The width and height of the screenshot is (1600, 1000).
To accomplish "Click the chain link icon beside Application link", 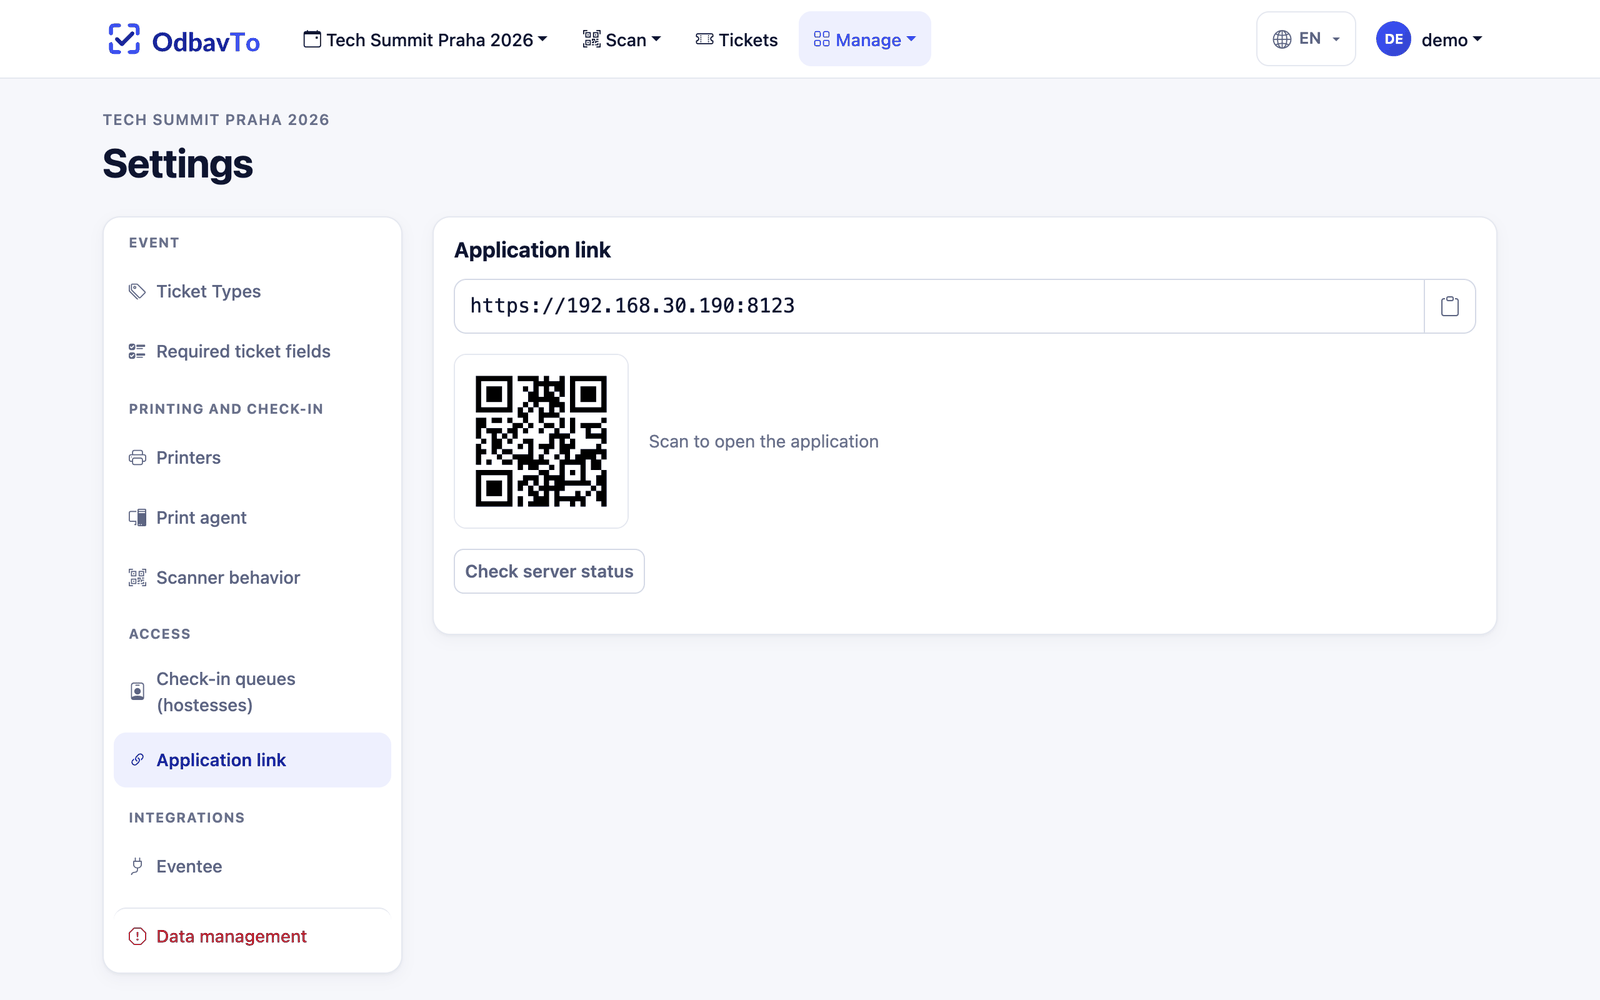I will point(137,760).
